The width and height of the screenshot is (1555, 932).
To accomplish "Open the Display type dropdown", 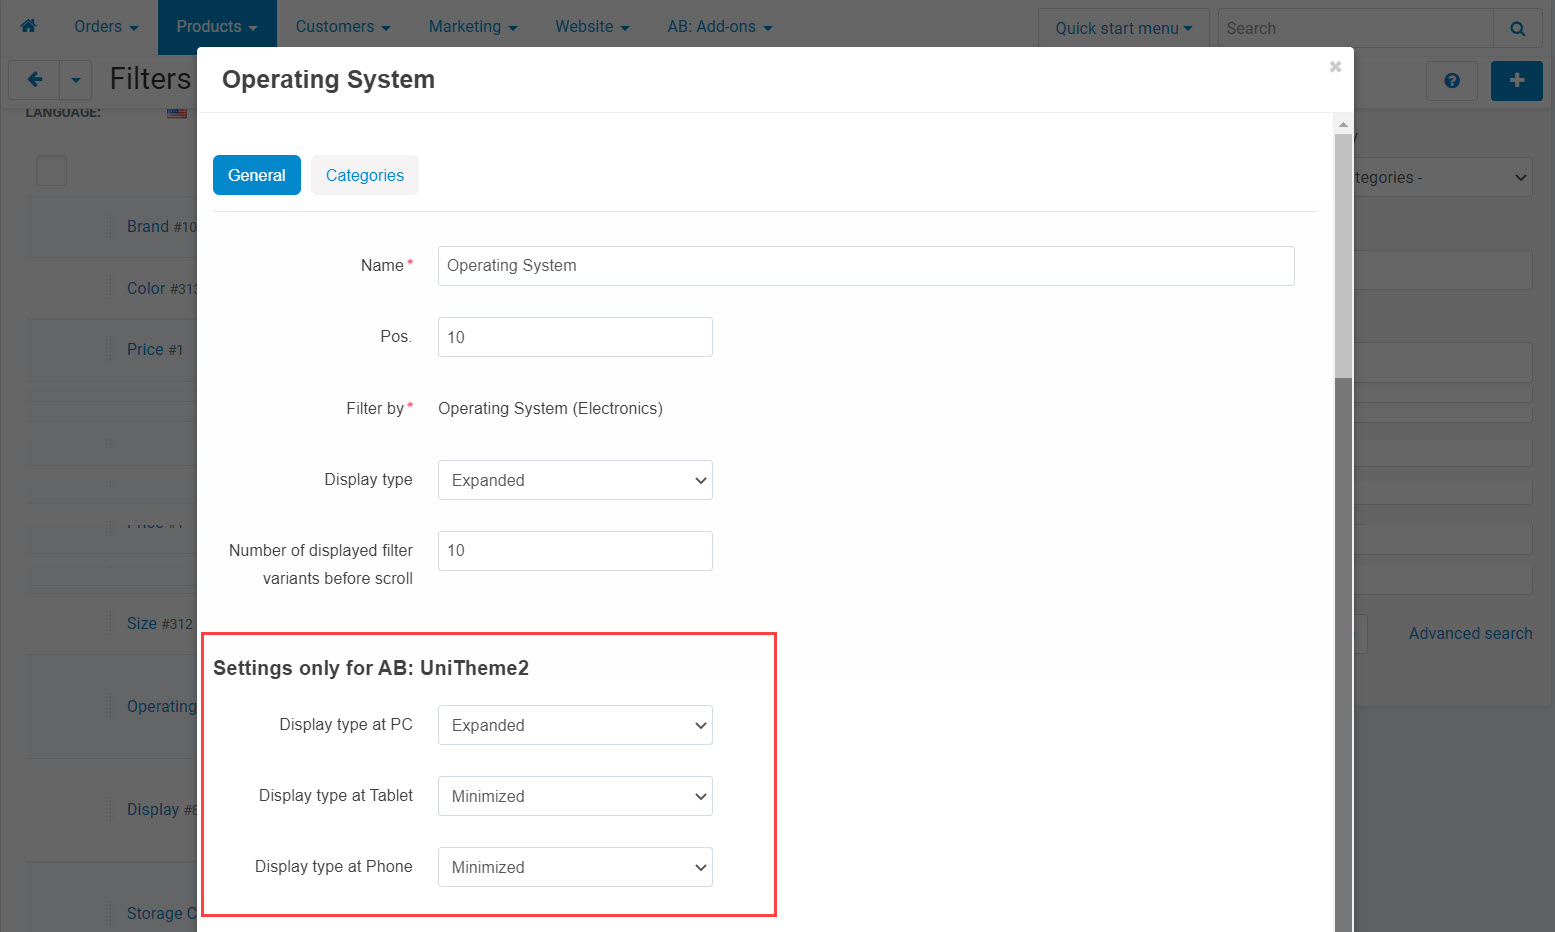I will tap(575, 480).
